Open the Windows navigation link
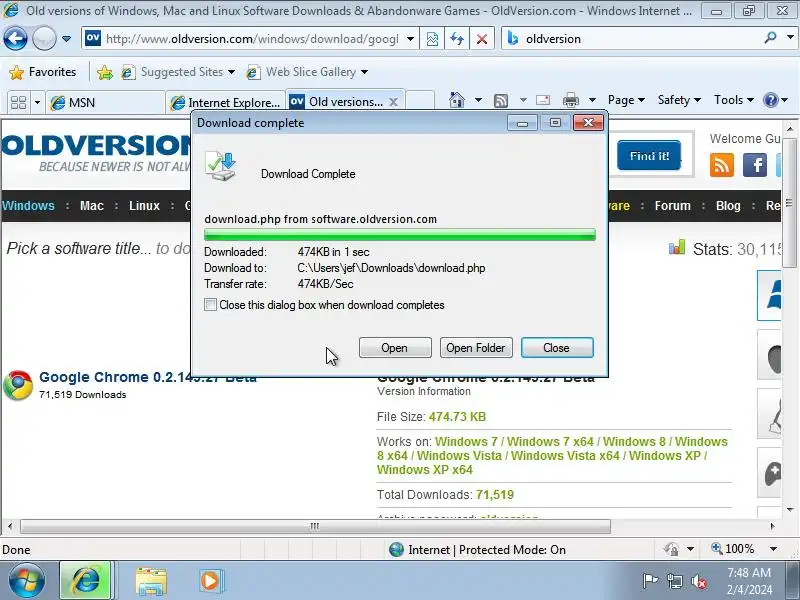Viewport: 800px width, 600px height. 28,206
